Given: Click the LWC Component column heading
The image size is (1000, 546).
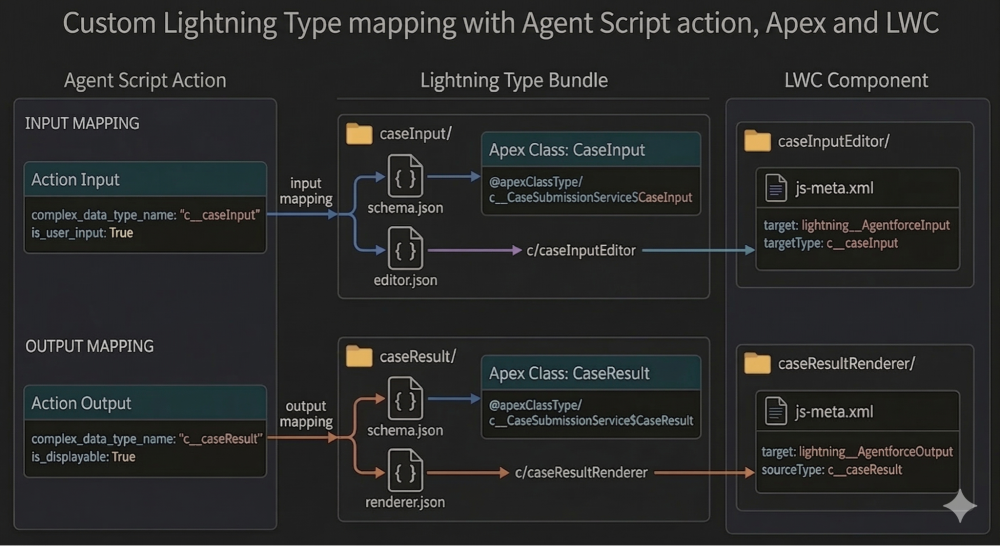Looking at the screenshot, I should tap(856, 80).
